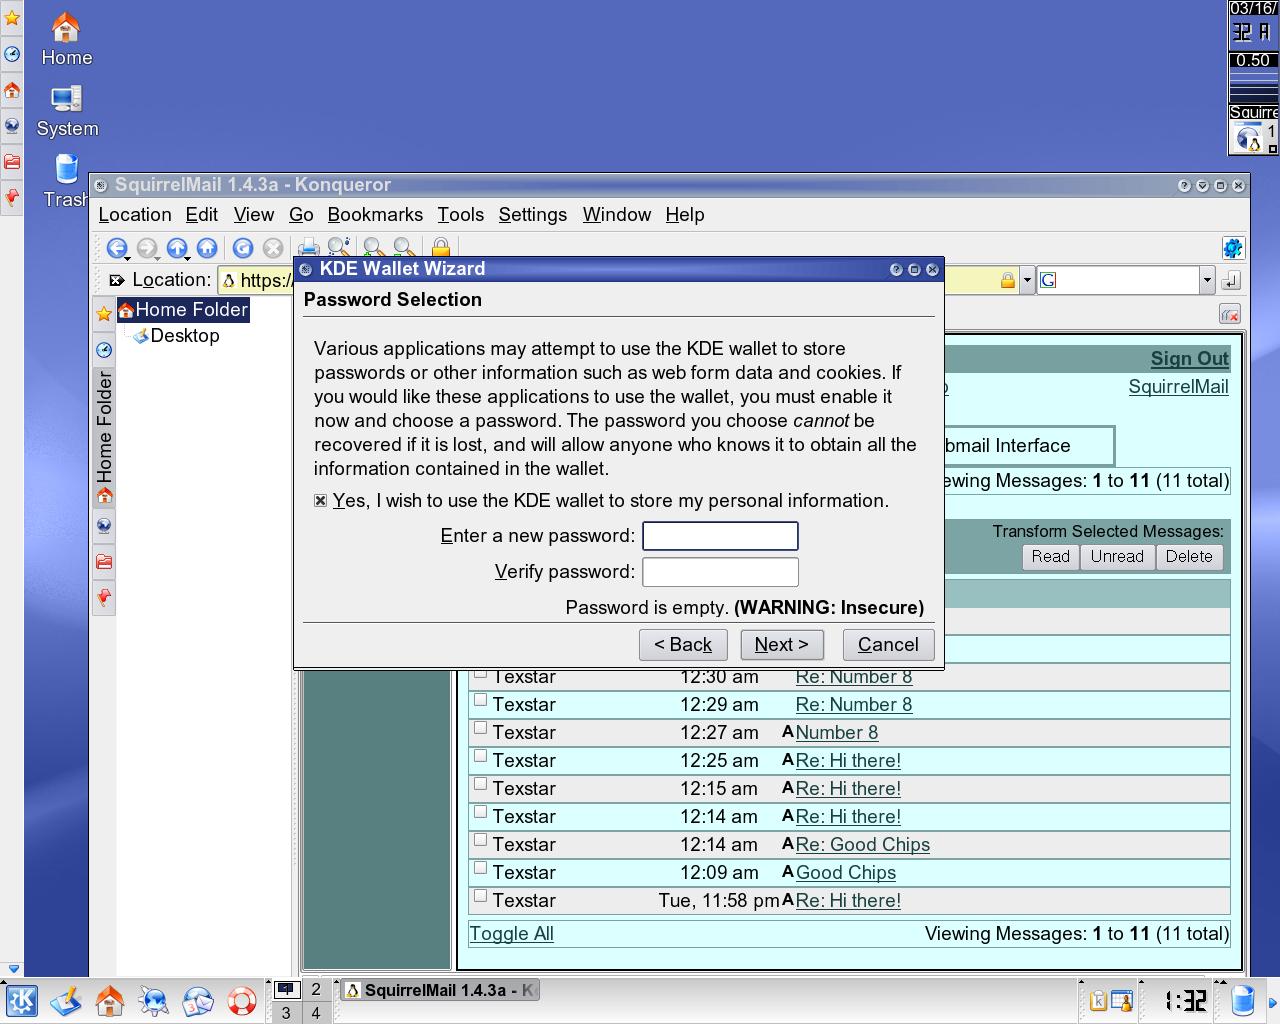Viewport: 1280px width, 1024px height.
Task: Click the Stop loading icon in Konqueror
Action: point(273,248)
